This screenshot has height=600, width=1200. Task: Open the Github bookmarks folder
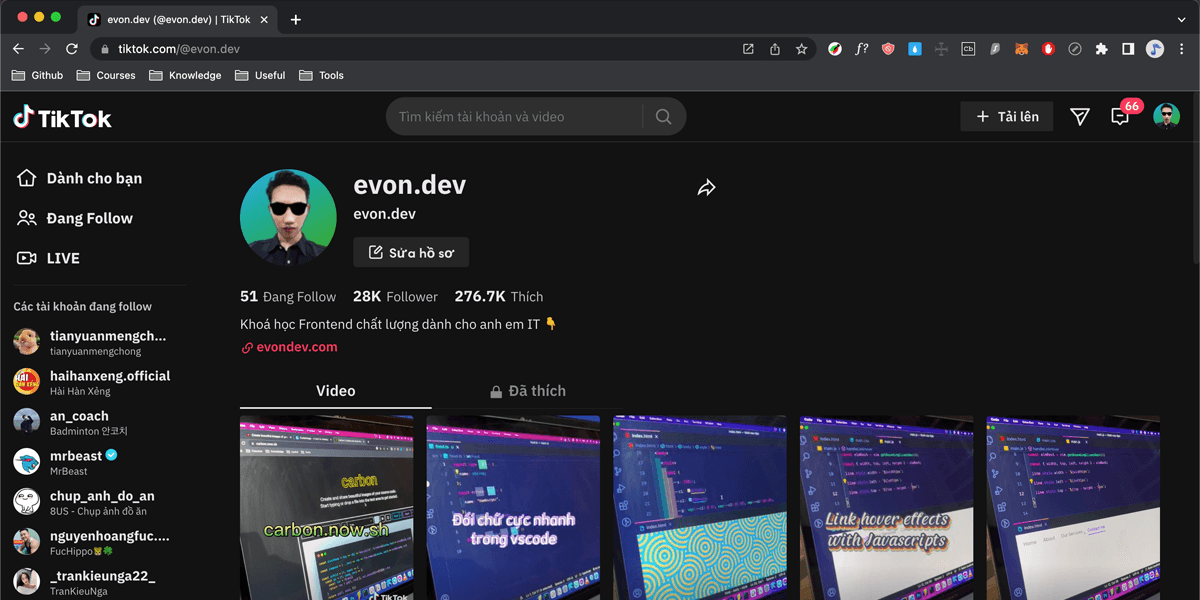point(37,75)
